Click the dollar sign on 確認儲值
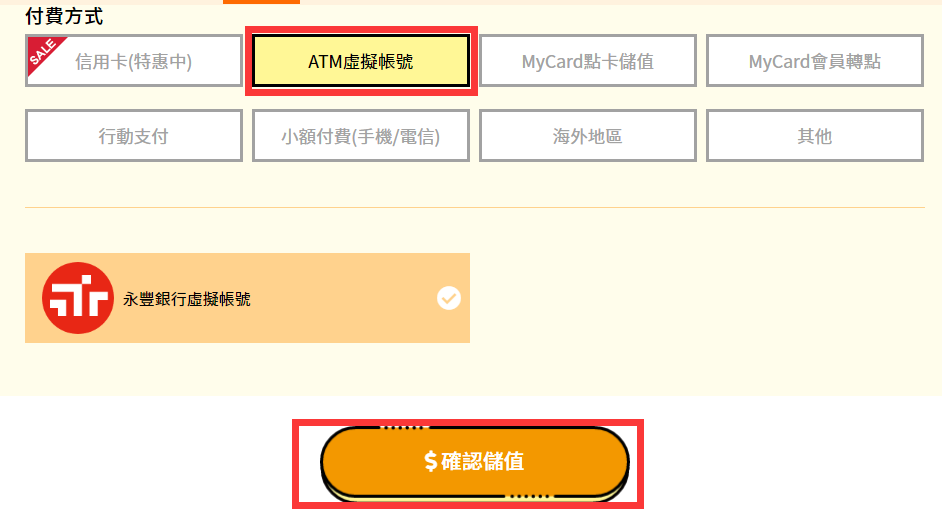Image resolution: width=942 pixels, height=518 pixels. click(430, 462)
